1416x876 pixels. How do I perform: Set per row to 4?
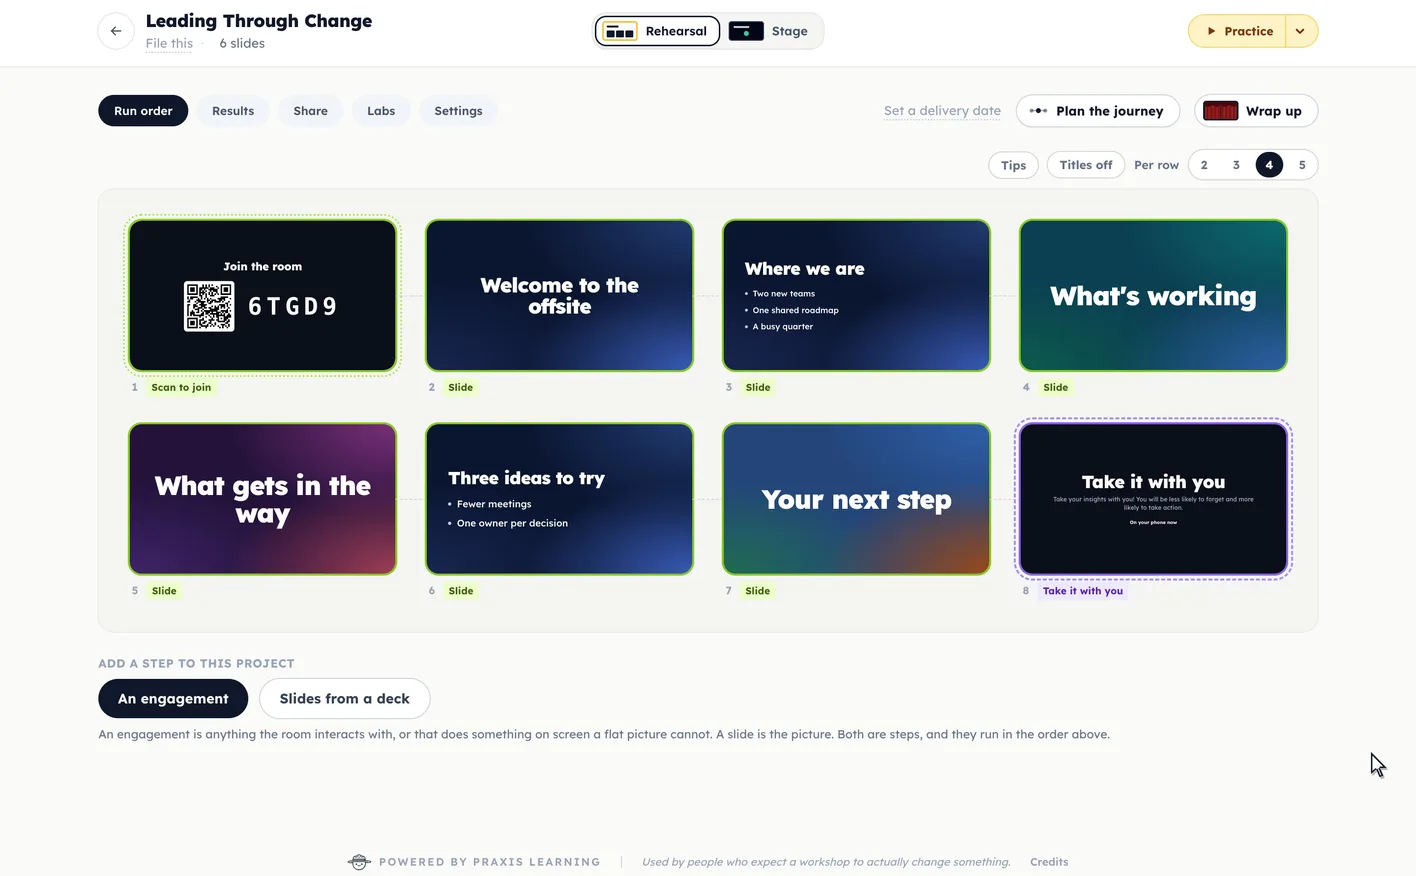[x=1269, y=165]
